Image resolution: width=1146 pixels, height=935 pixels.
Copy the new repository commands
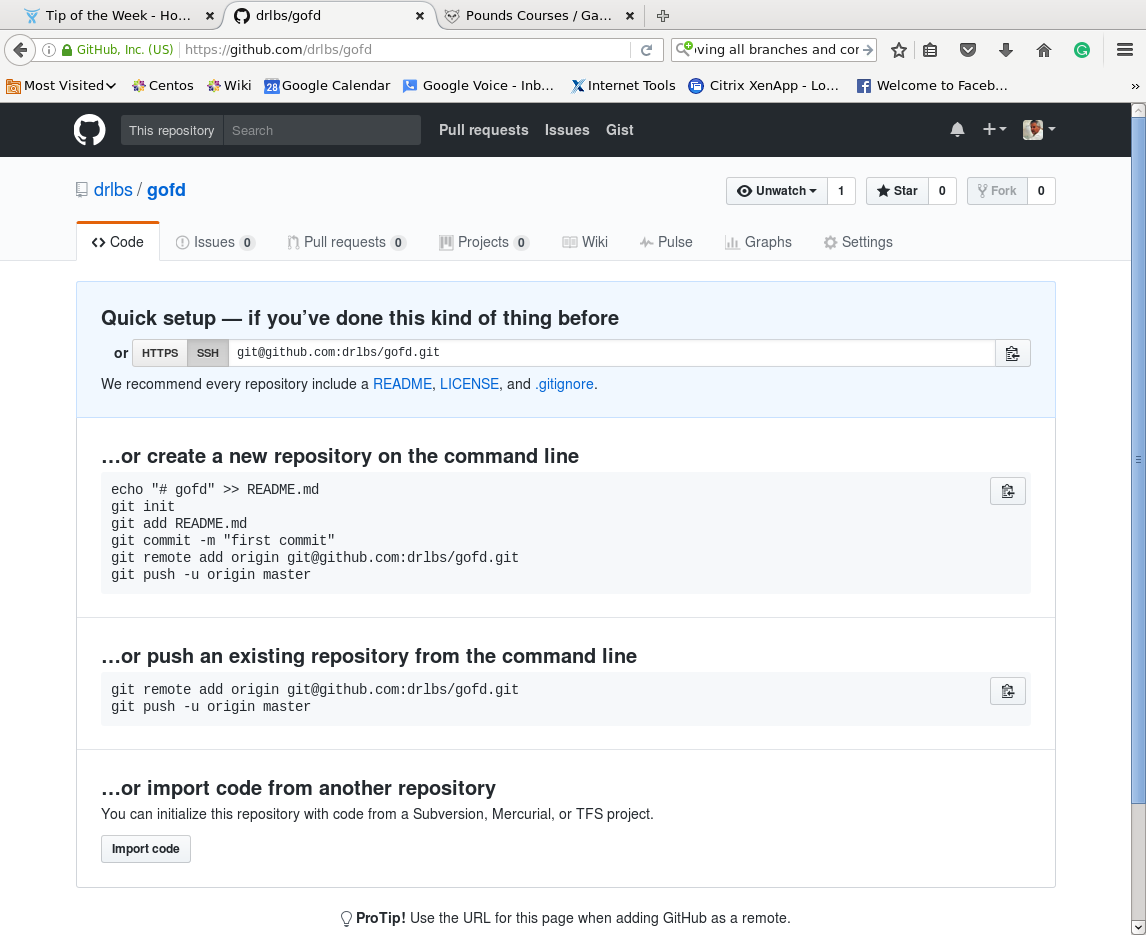point(1007,491)
